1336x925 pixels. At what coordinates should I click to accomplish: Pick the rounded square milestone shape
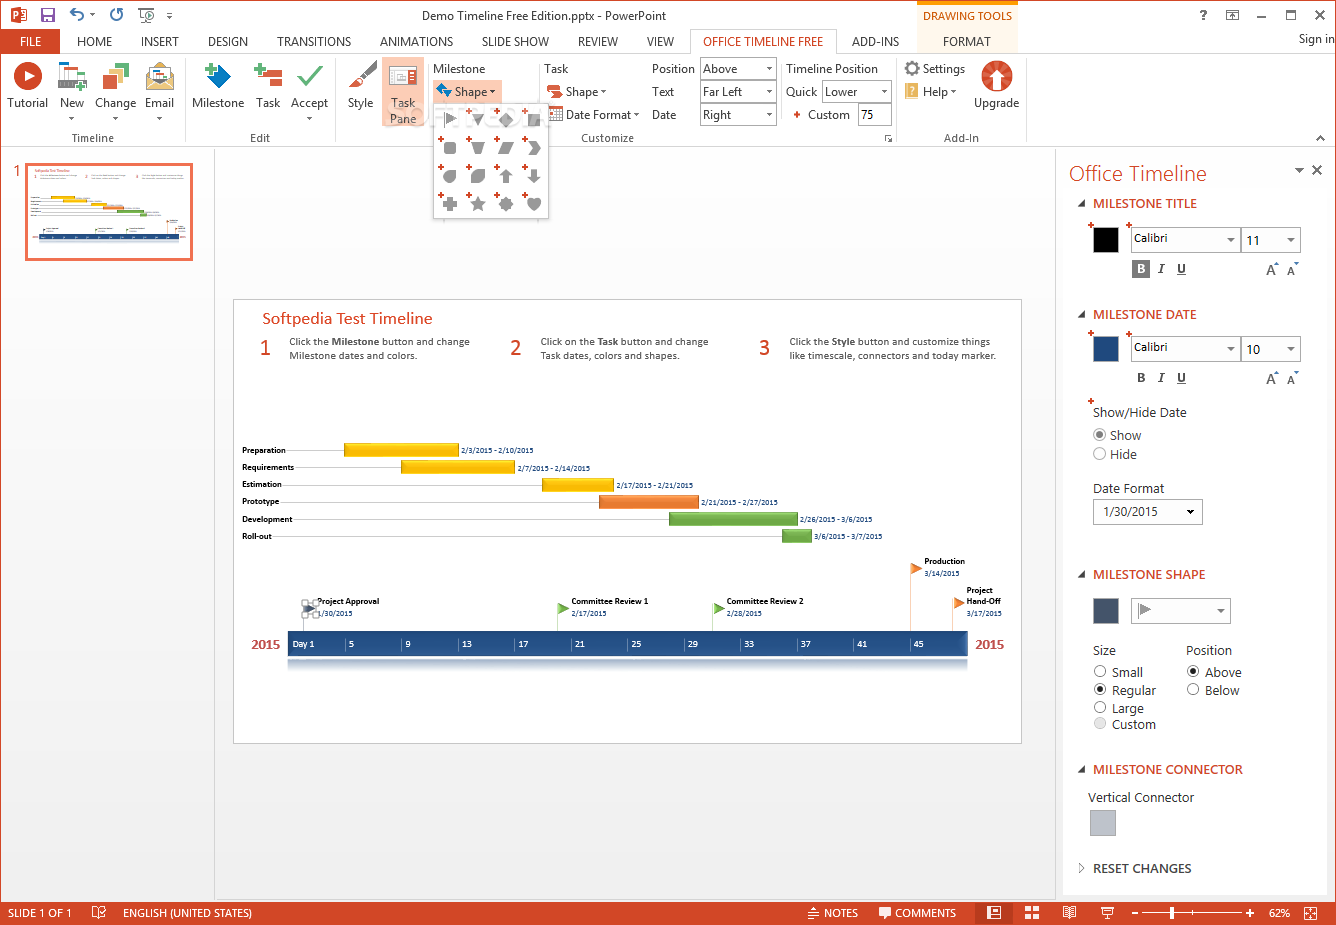click(450, 147)
